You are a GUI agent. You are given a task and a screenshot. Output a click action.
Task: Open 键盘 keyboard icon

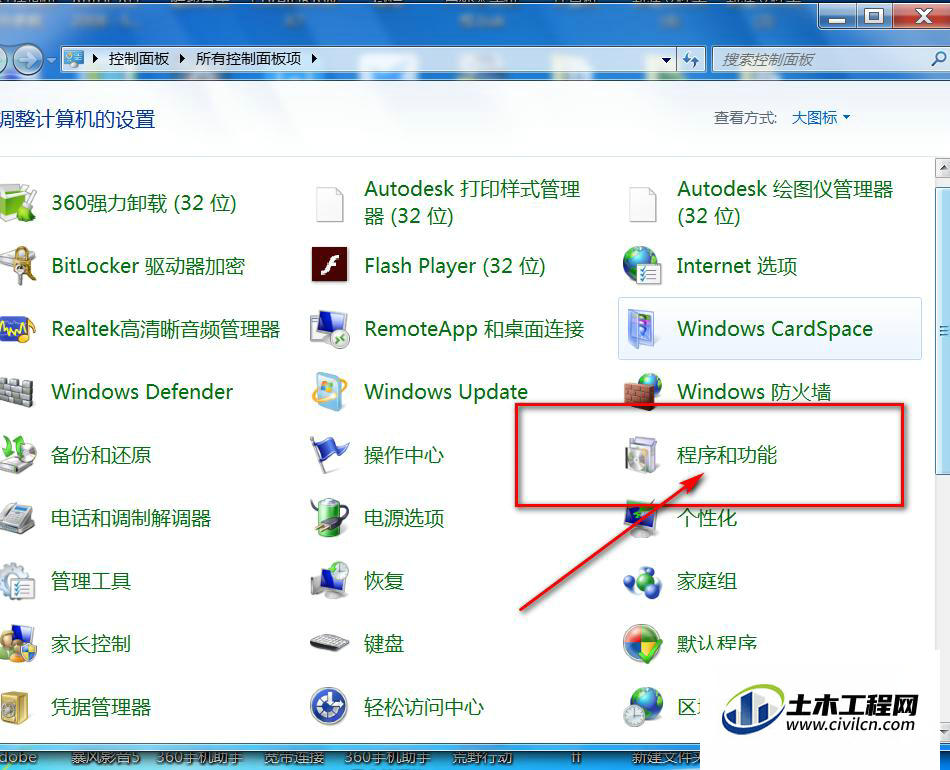[330, 642]
